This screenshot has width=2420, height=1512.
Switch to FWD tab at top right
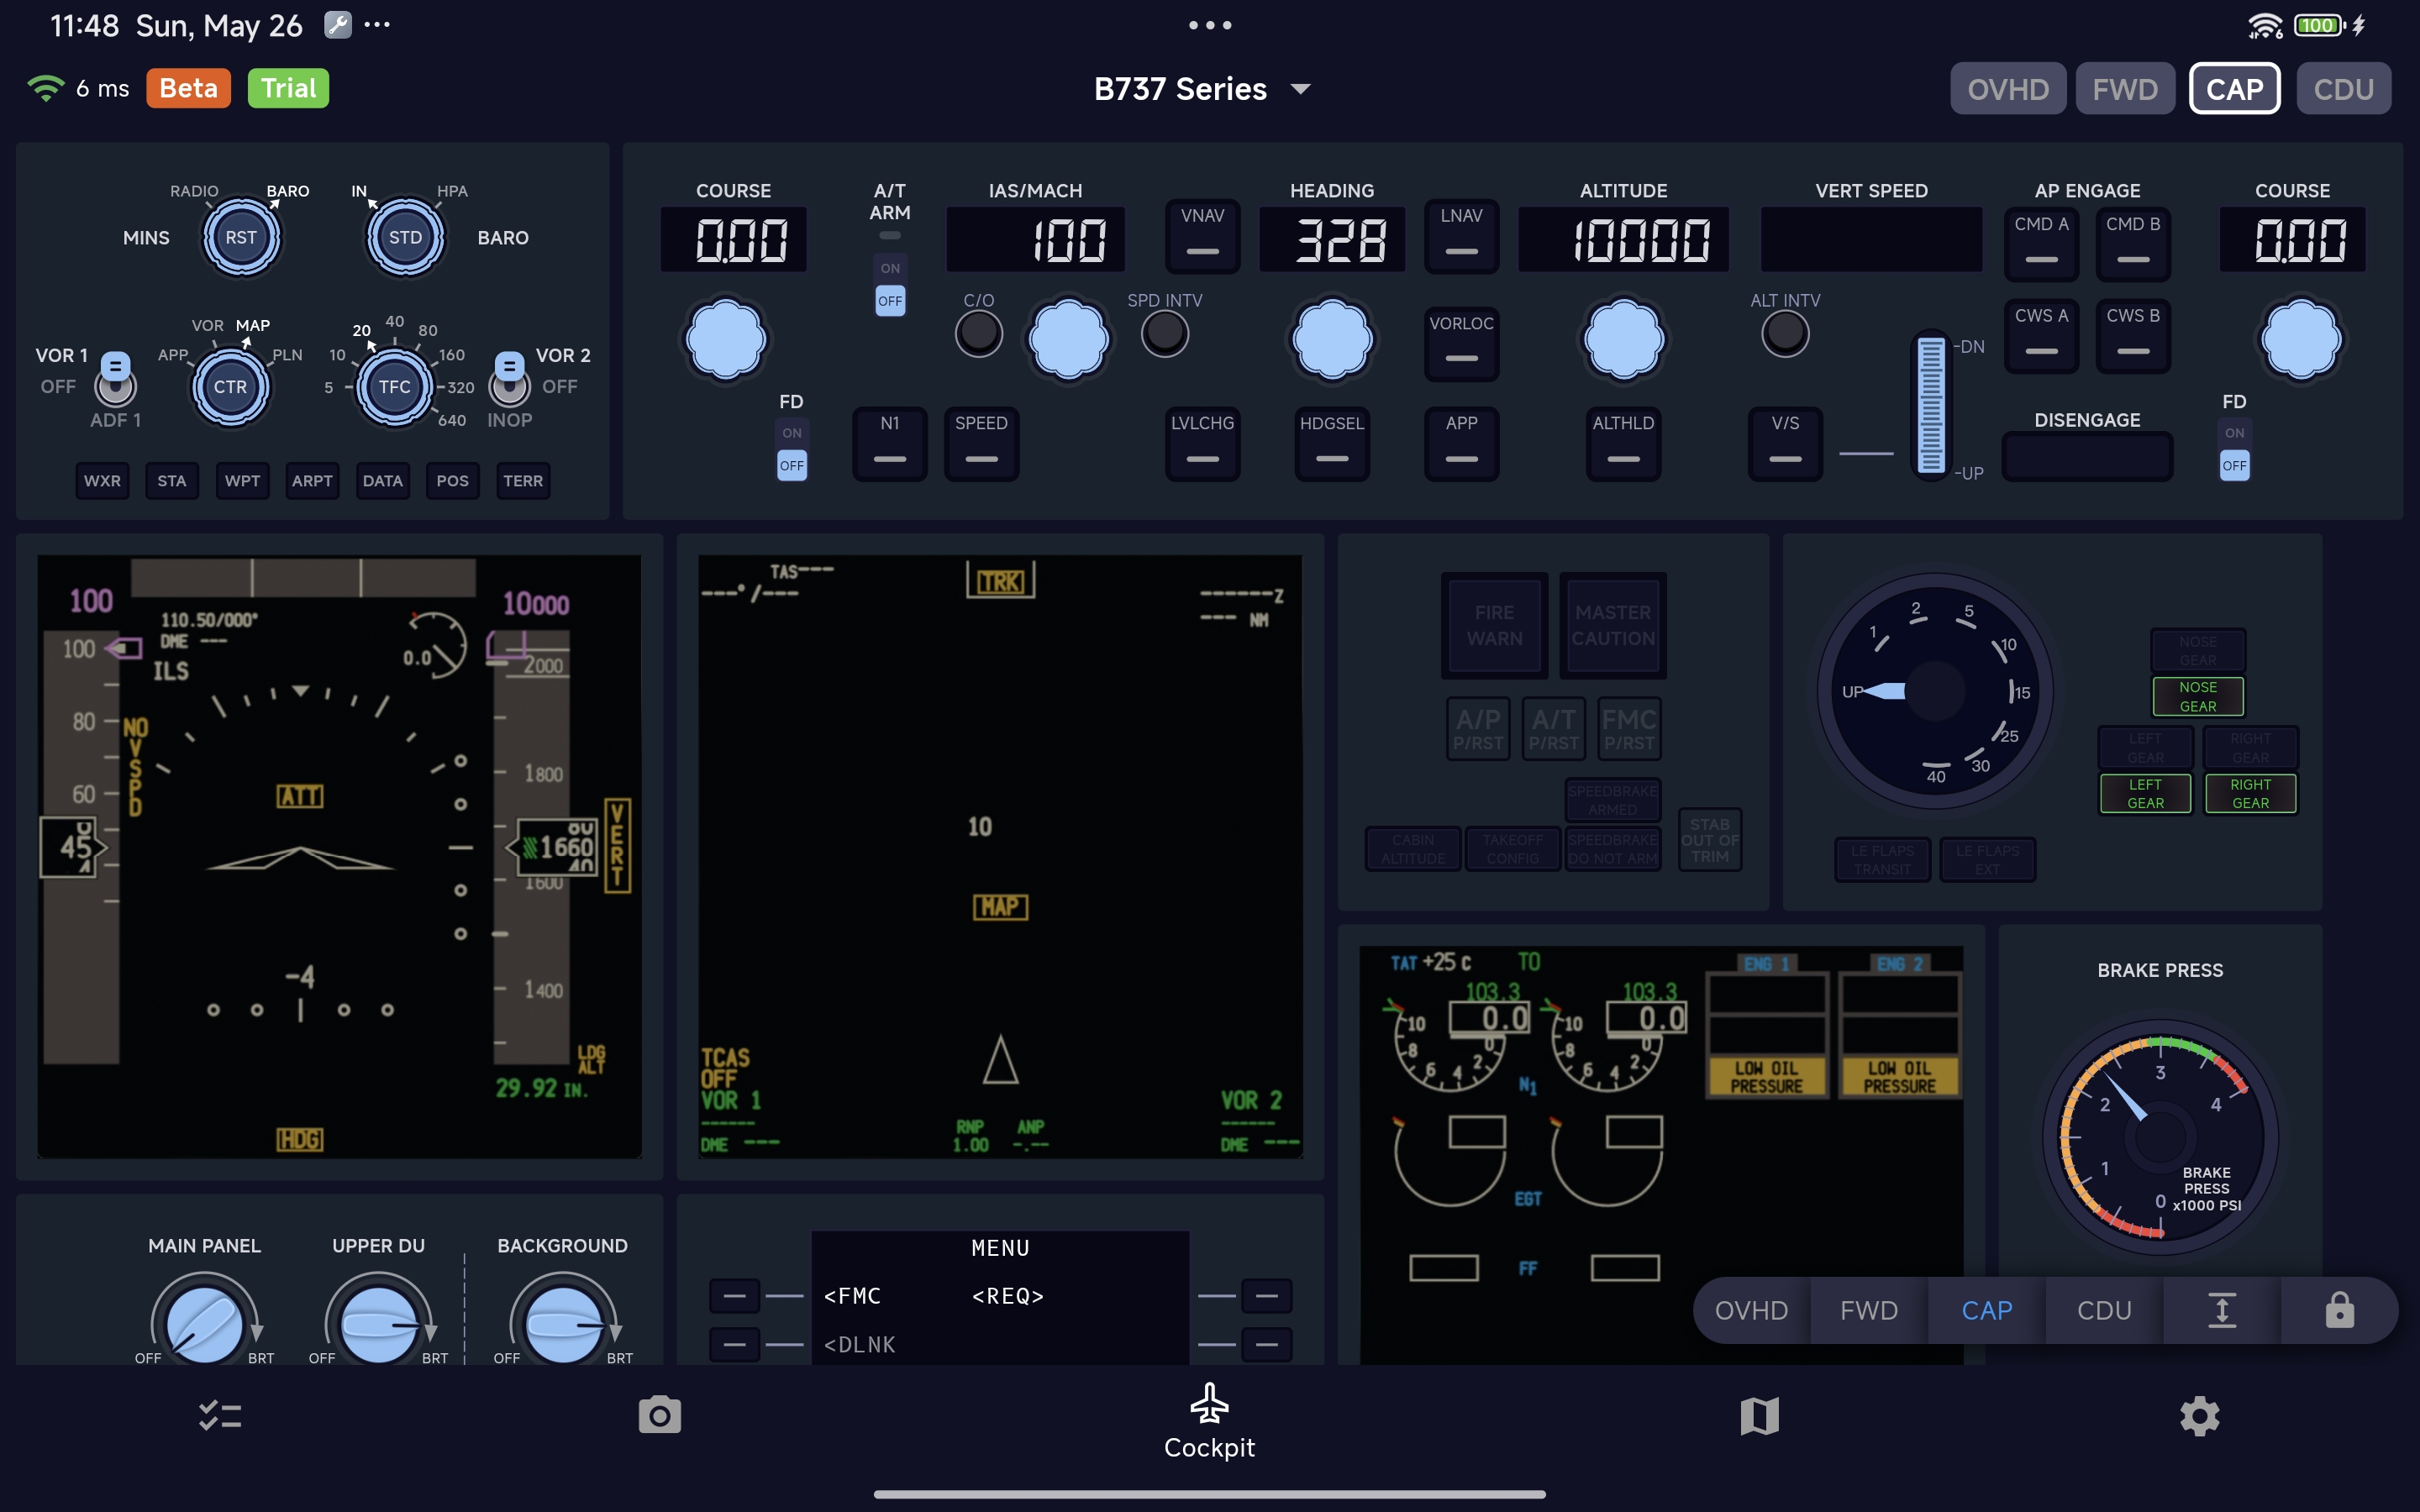point(2125,89)
